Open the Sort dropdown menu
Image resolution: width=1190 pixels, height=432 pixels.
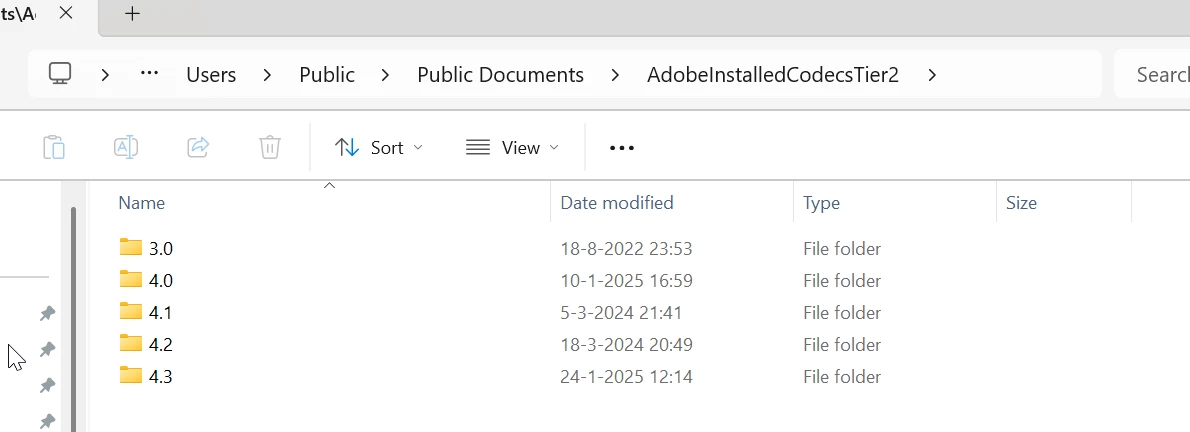pos(379,148)
